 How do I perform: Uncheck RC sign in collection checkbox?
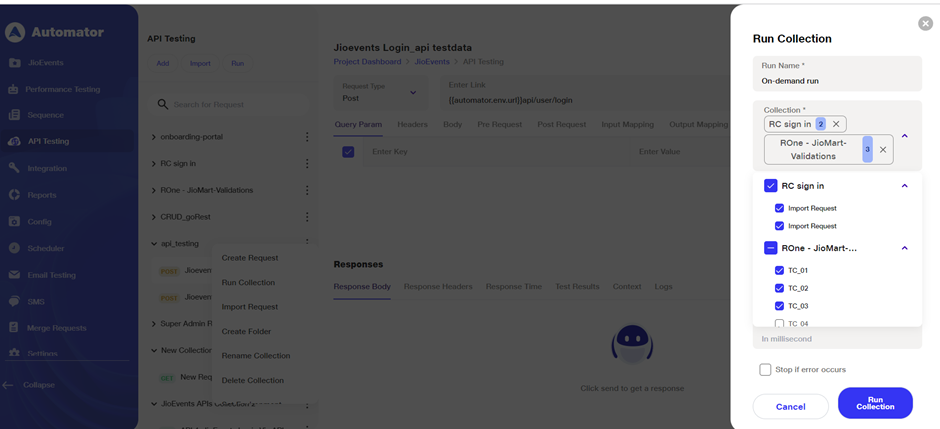771,186
